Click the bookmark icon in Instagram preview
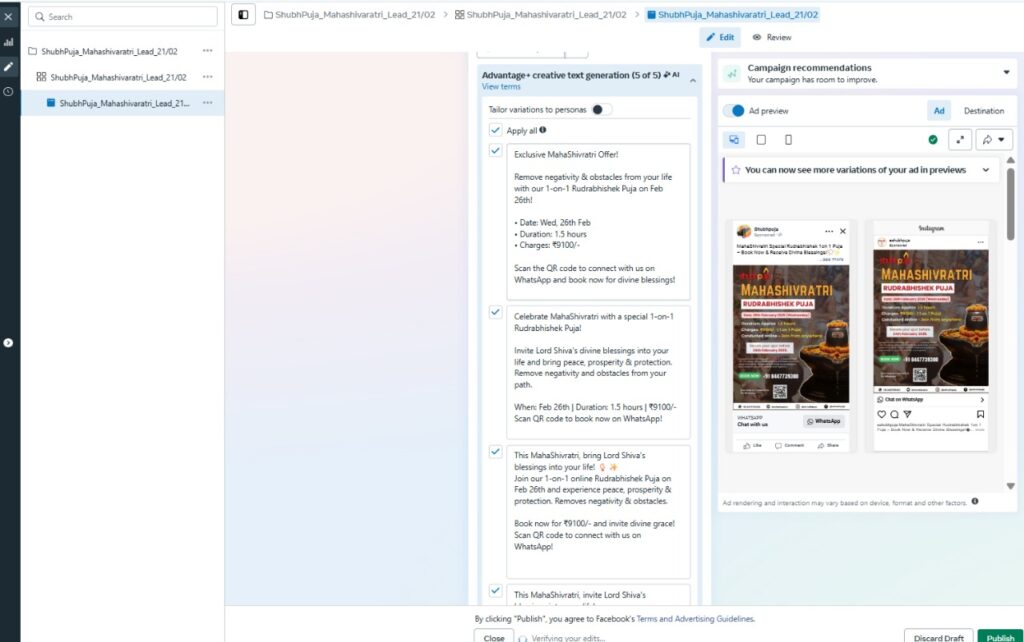 click(980, 414)
